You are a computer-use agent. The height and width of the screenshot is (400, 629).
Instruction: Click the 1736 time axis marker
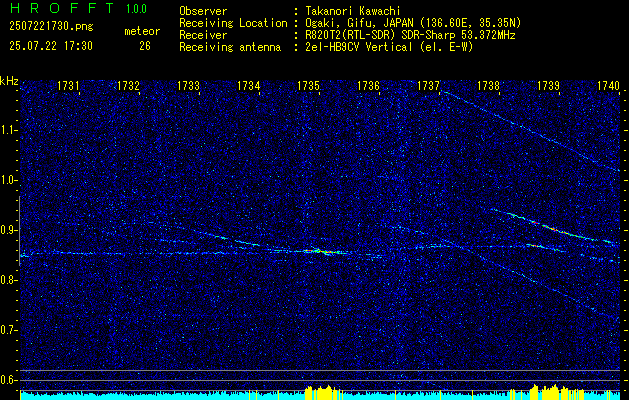[x=368, y=85]
